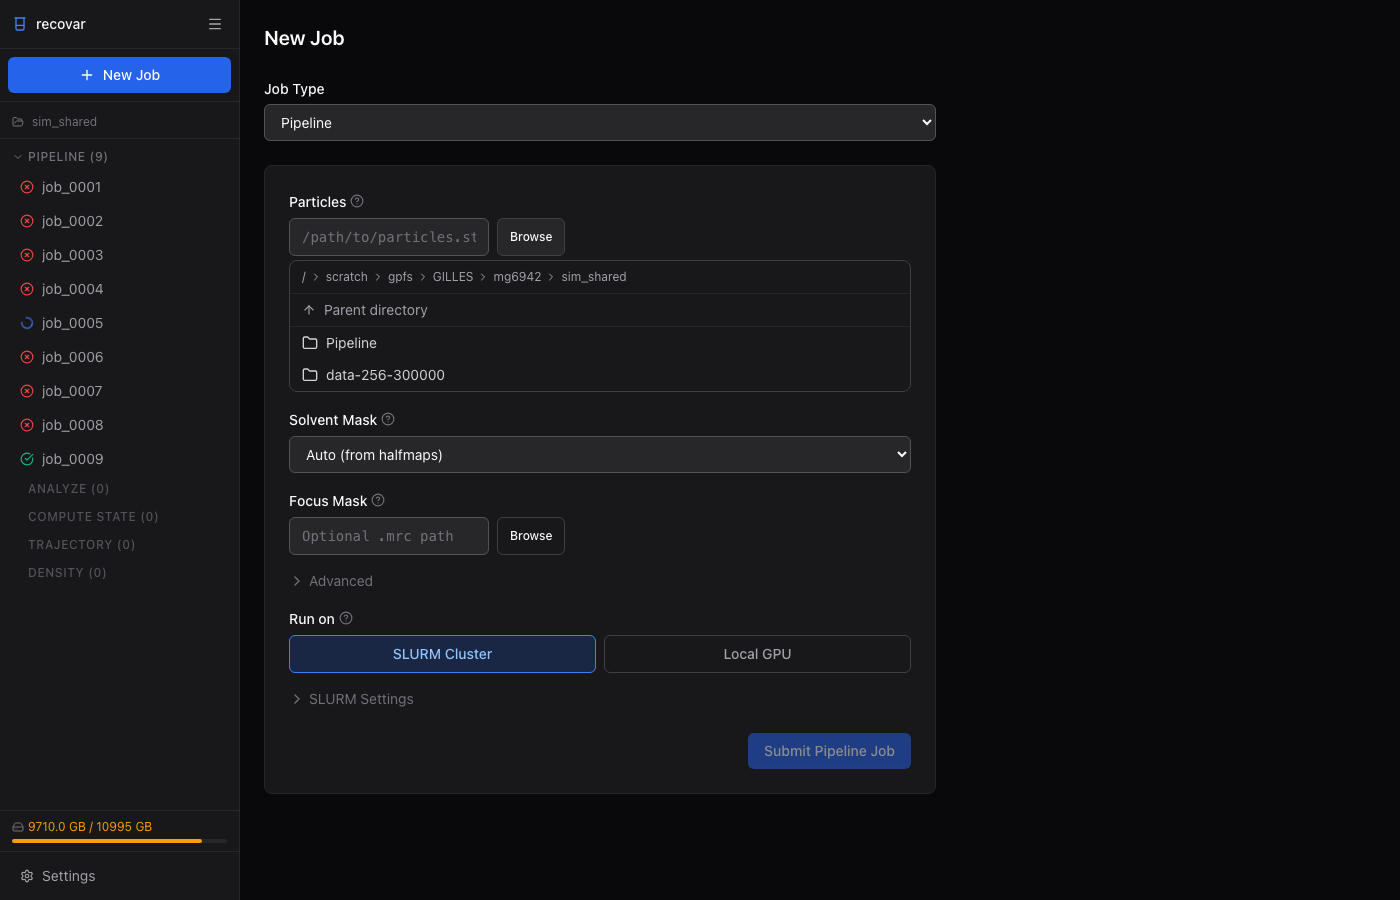Click the failed status icon for job_0002

[27, 221]
